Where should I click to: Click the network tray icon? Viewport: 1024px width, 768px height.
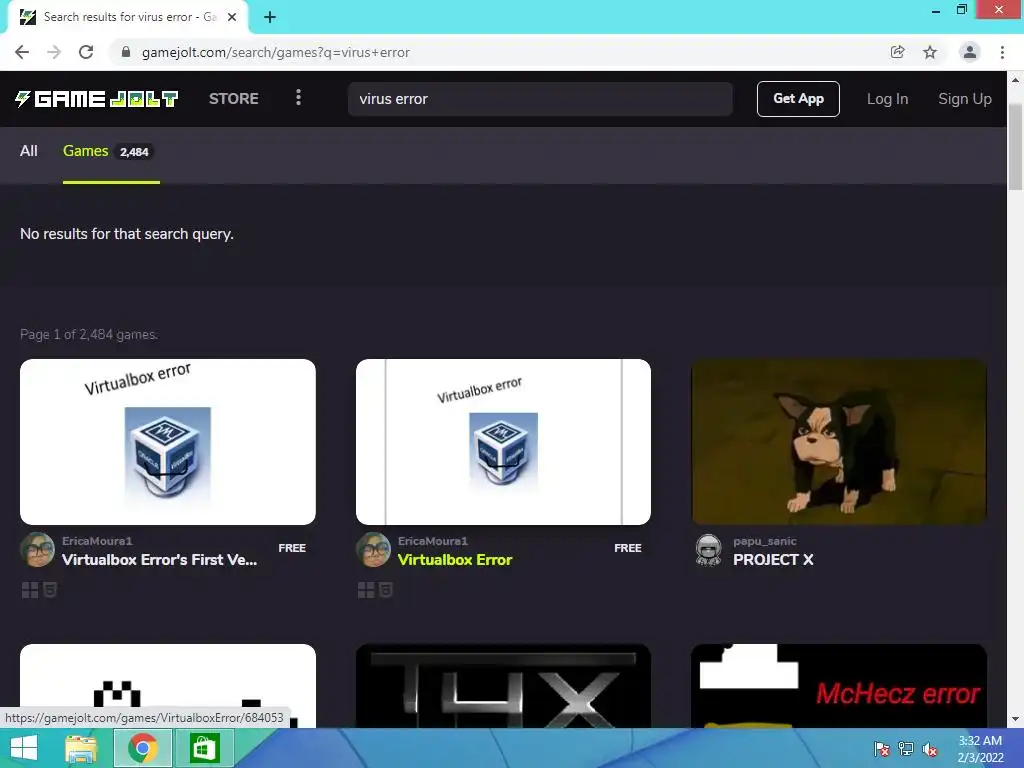click(x=906, y=748)
